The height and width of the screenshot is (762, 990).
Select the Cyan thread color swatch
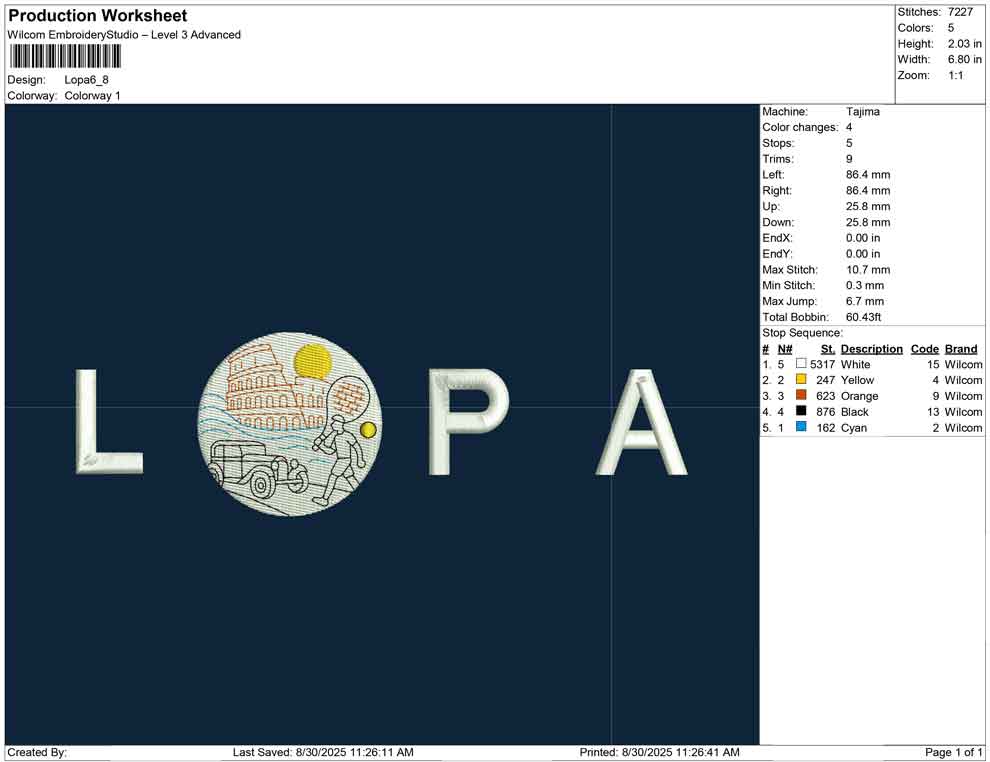[801, 428]
